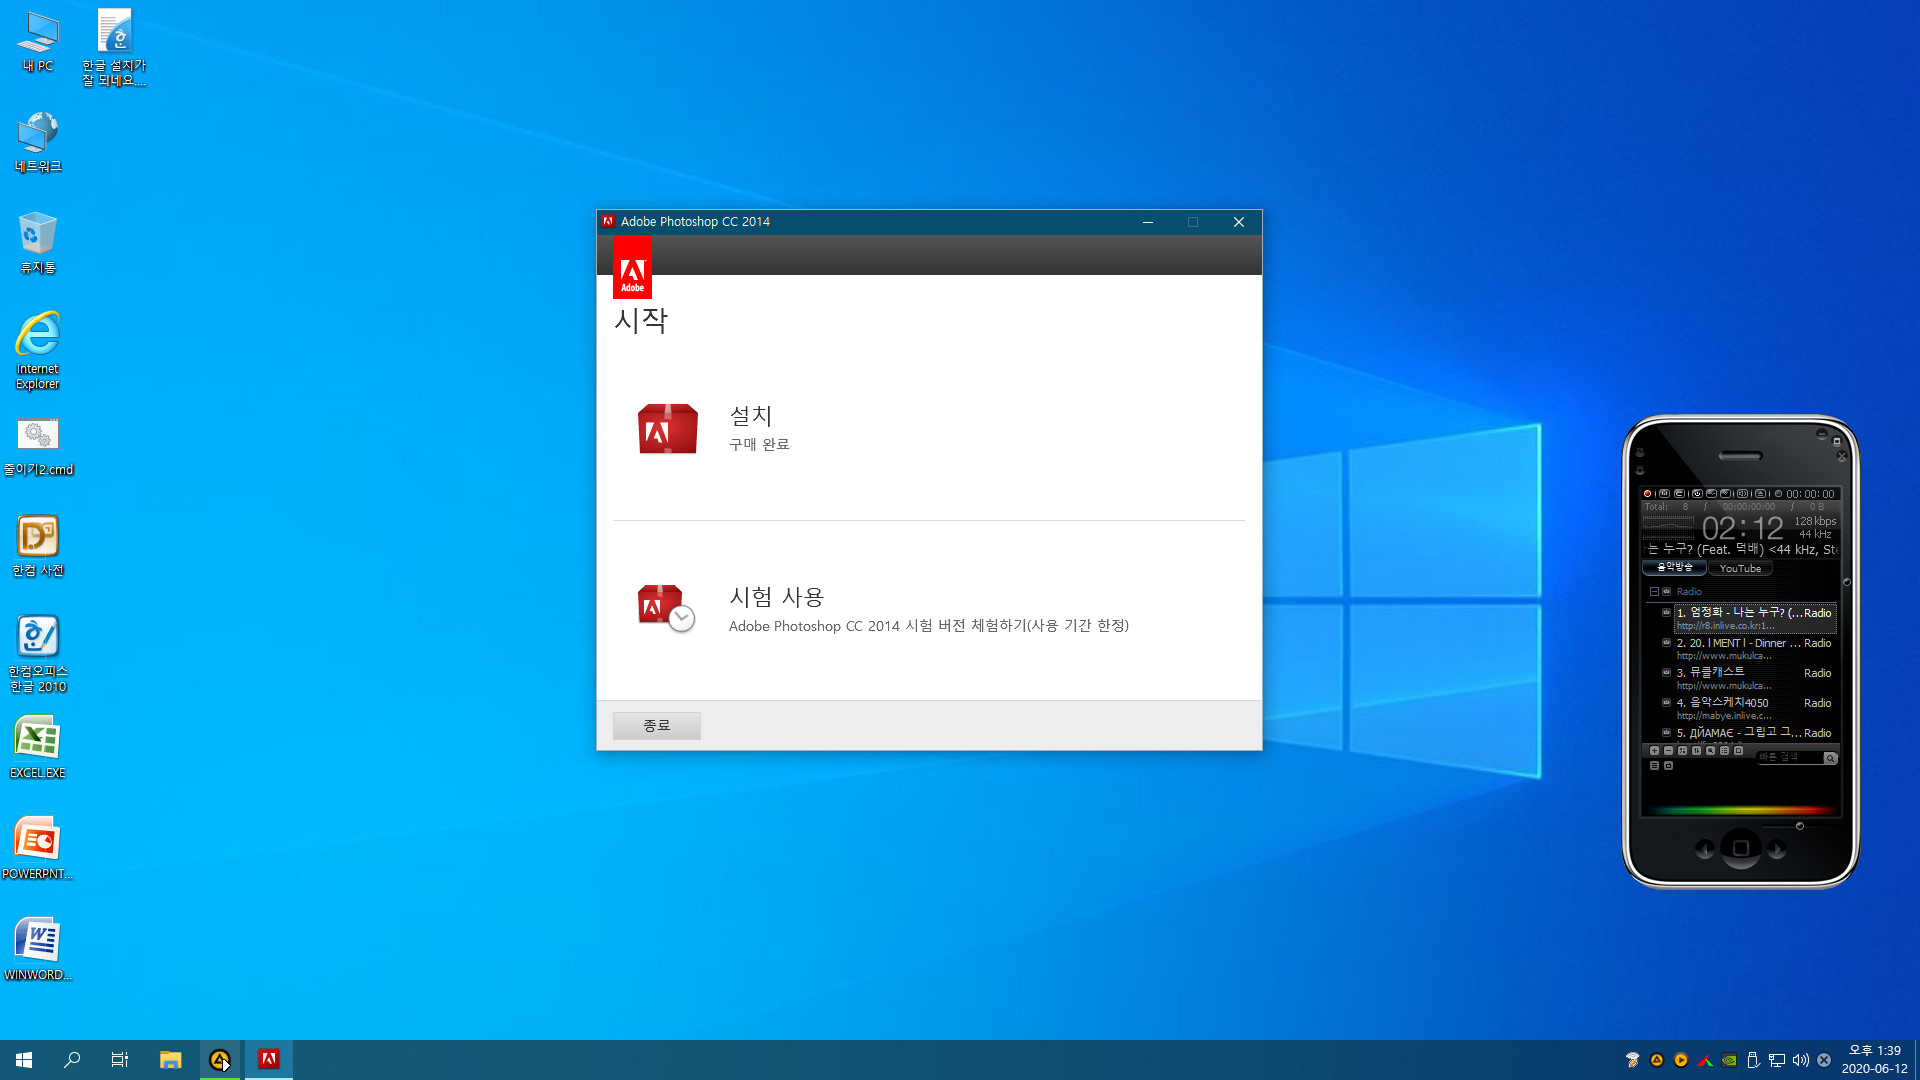Viewport: 1920px width, 1080px height.
Task: Open File Explorer from the taskbar
Action: pyautogui.click(x=171, y=1060)
